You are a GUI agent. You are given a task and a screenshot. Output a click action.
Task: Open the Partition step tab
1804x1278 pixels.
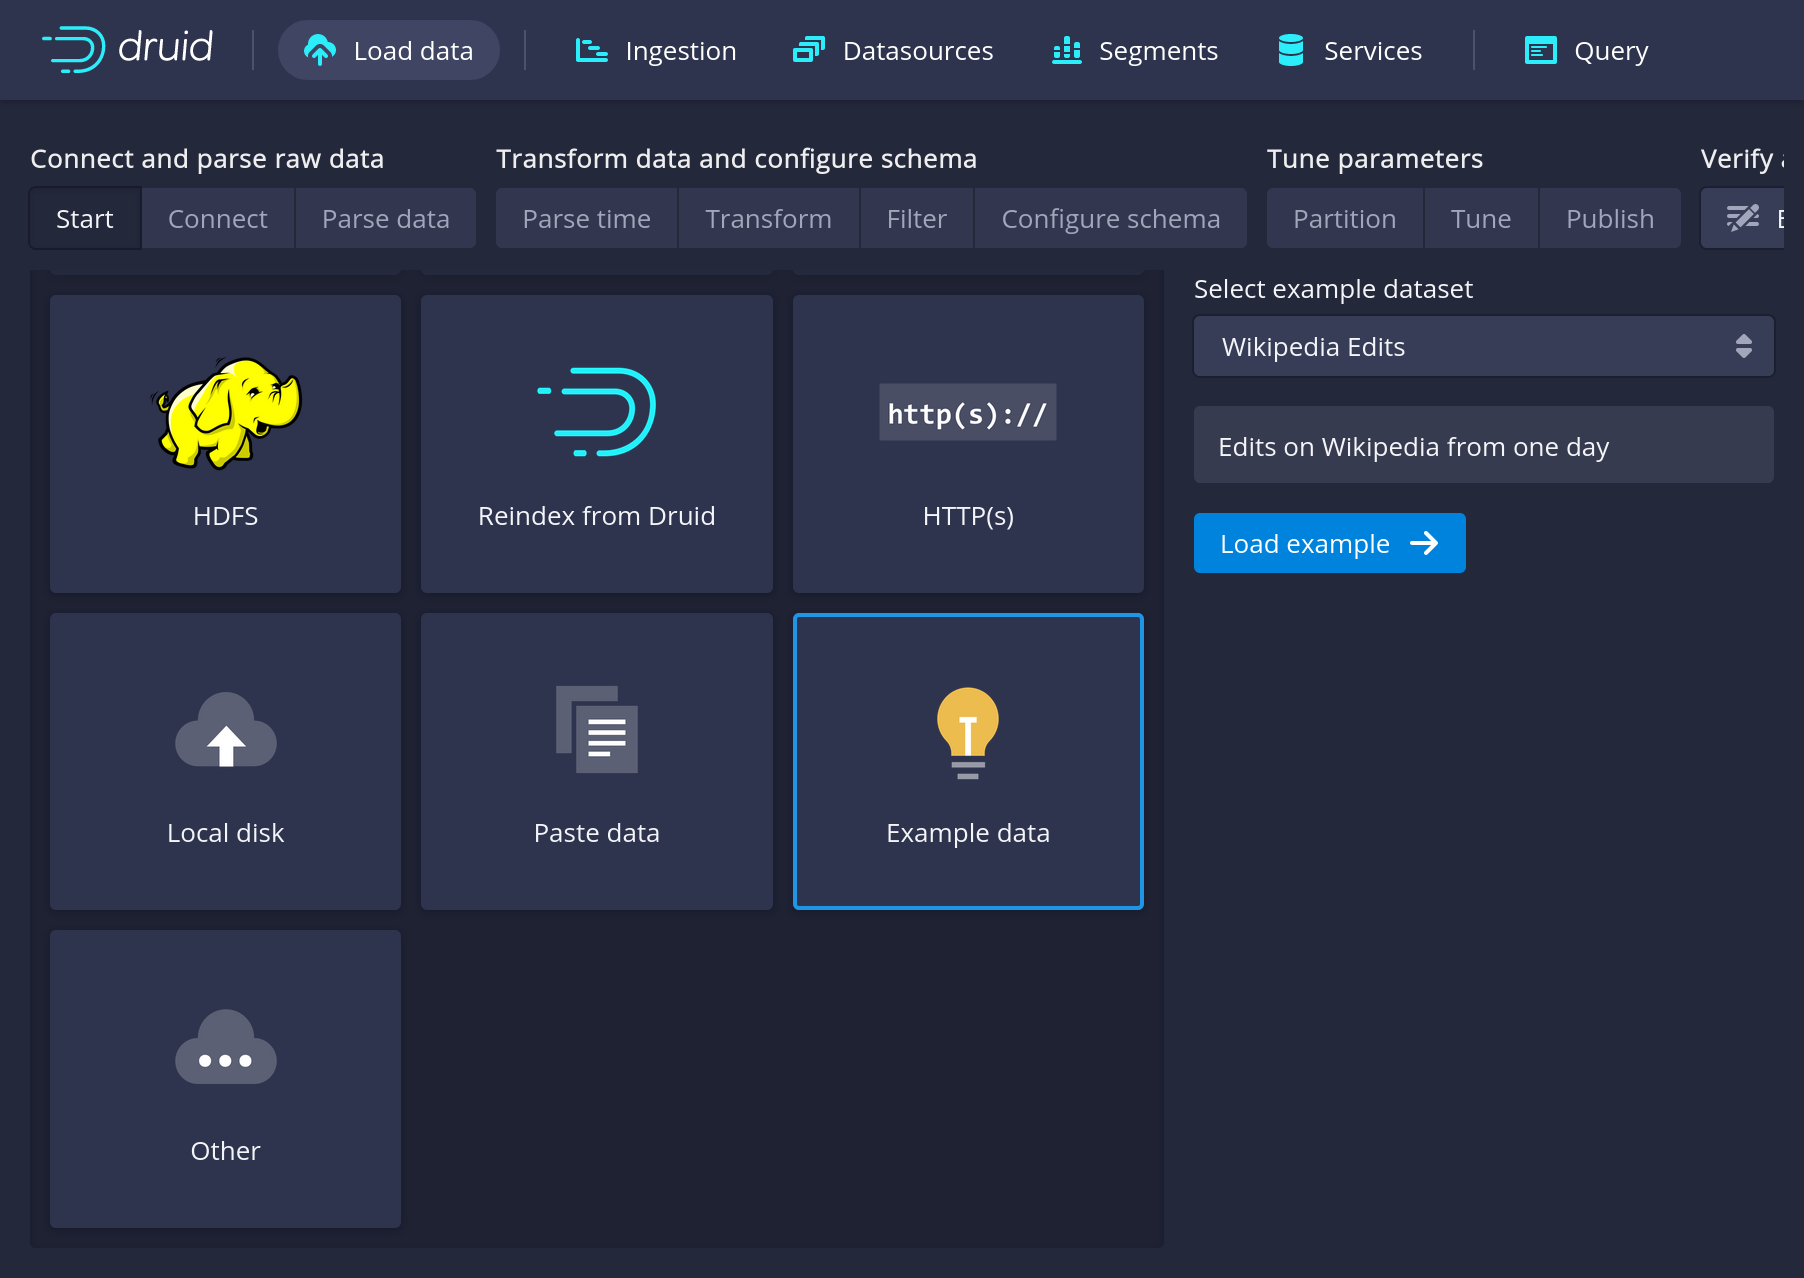1344,219
